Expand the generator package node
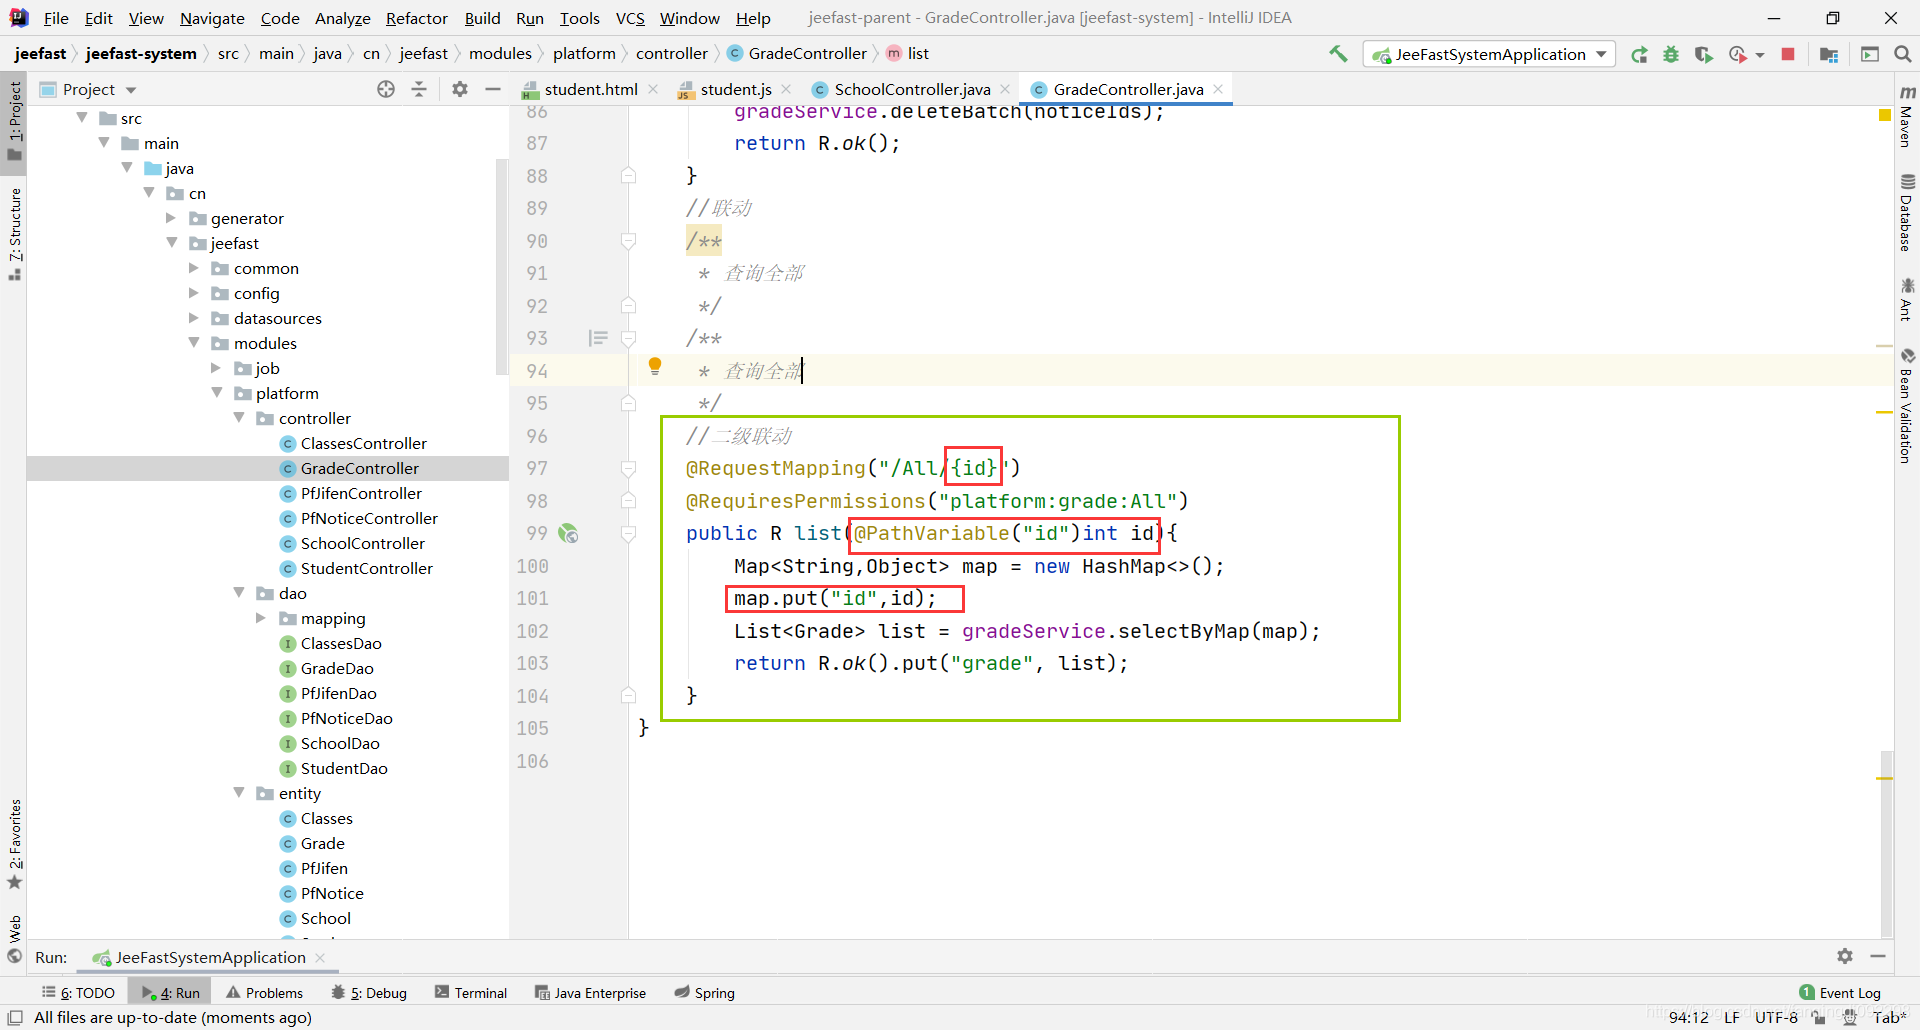 coord(171,218)
